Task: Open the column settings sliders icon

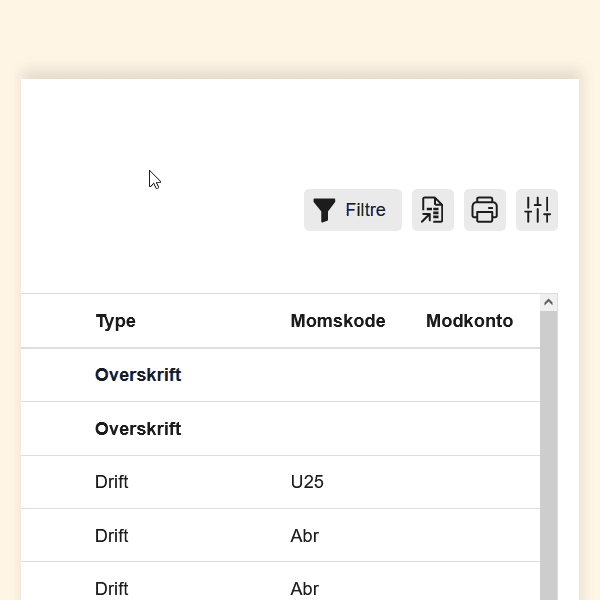Action: pos(537,210)
